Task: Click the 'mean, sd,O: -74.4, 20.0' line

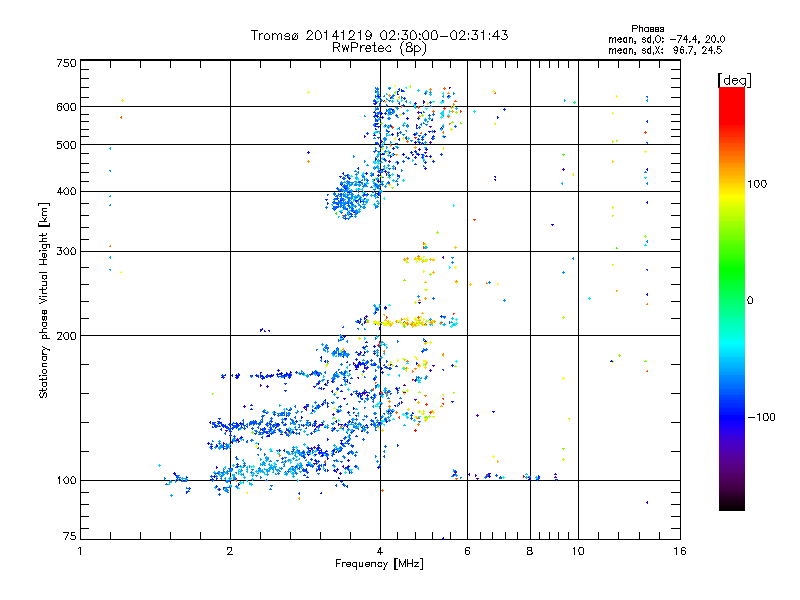Action: pyautogui.click(x=666, y=39)
